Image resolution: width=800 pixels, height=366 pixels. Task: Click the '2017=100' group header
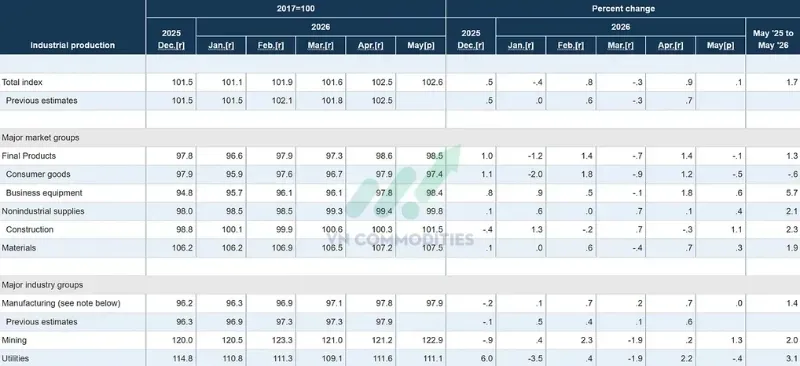(x=295, y=8)
